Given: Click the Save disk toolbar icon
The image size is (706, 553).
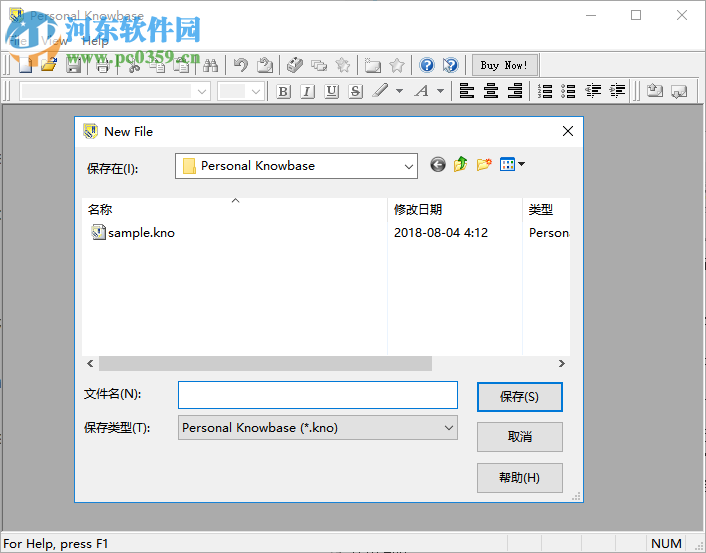Looking at the screenshot, I should coord(73,65).
